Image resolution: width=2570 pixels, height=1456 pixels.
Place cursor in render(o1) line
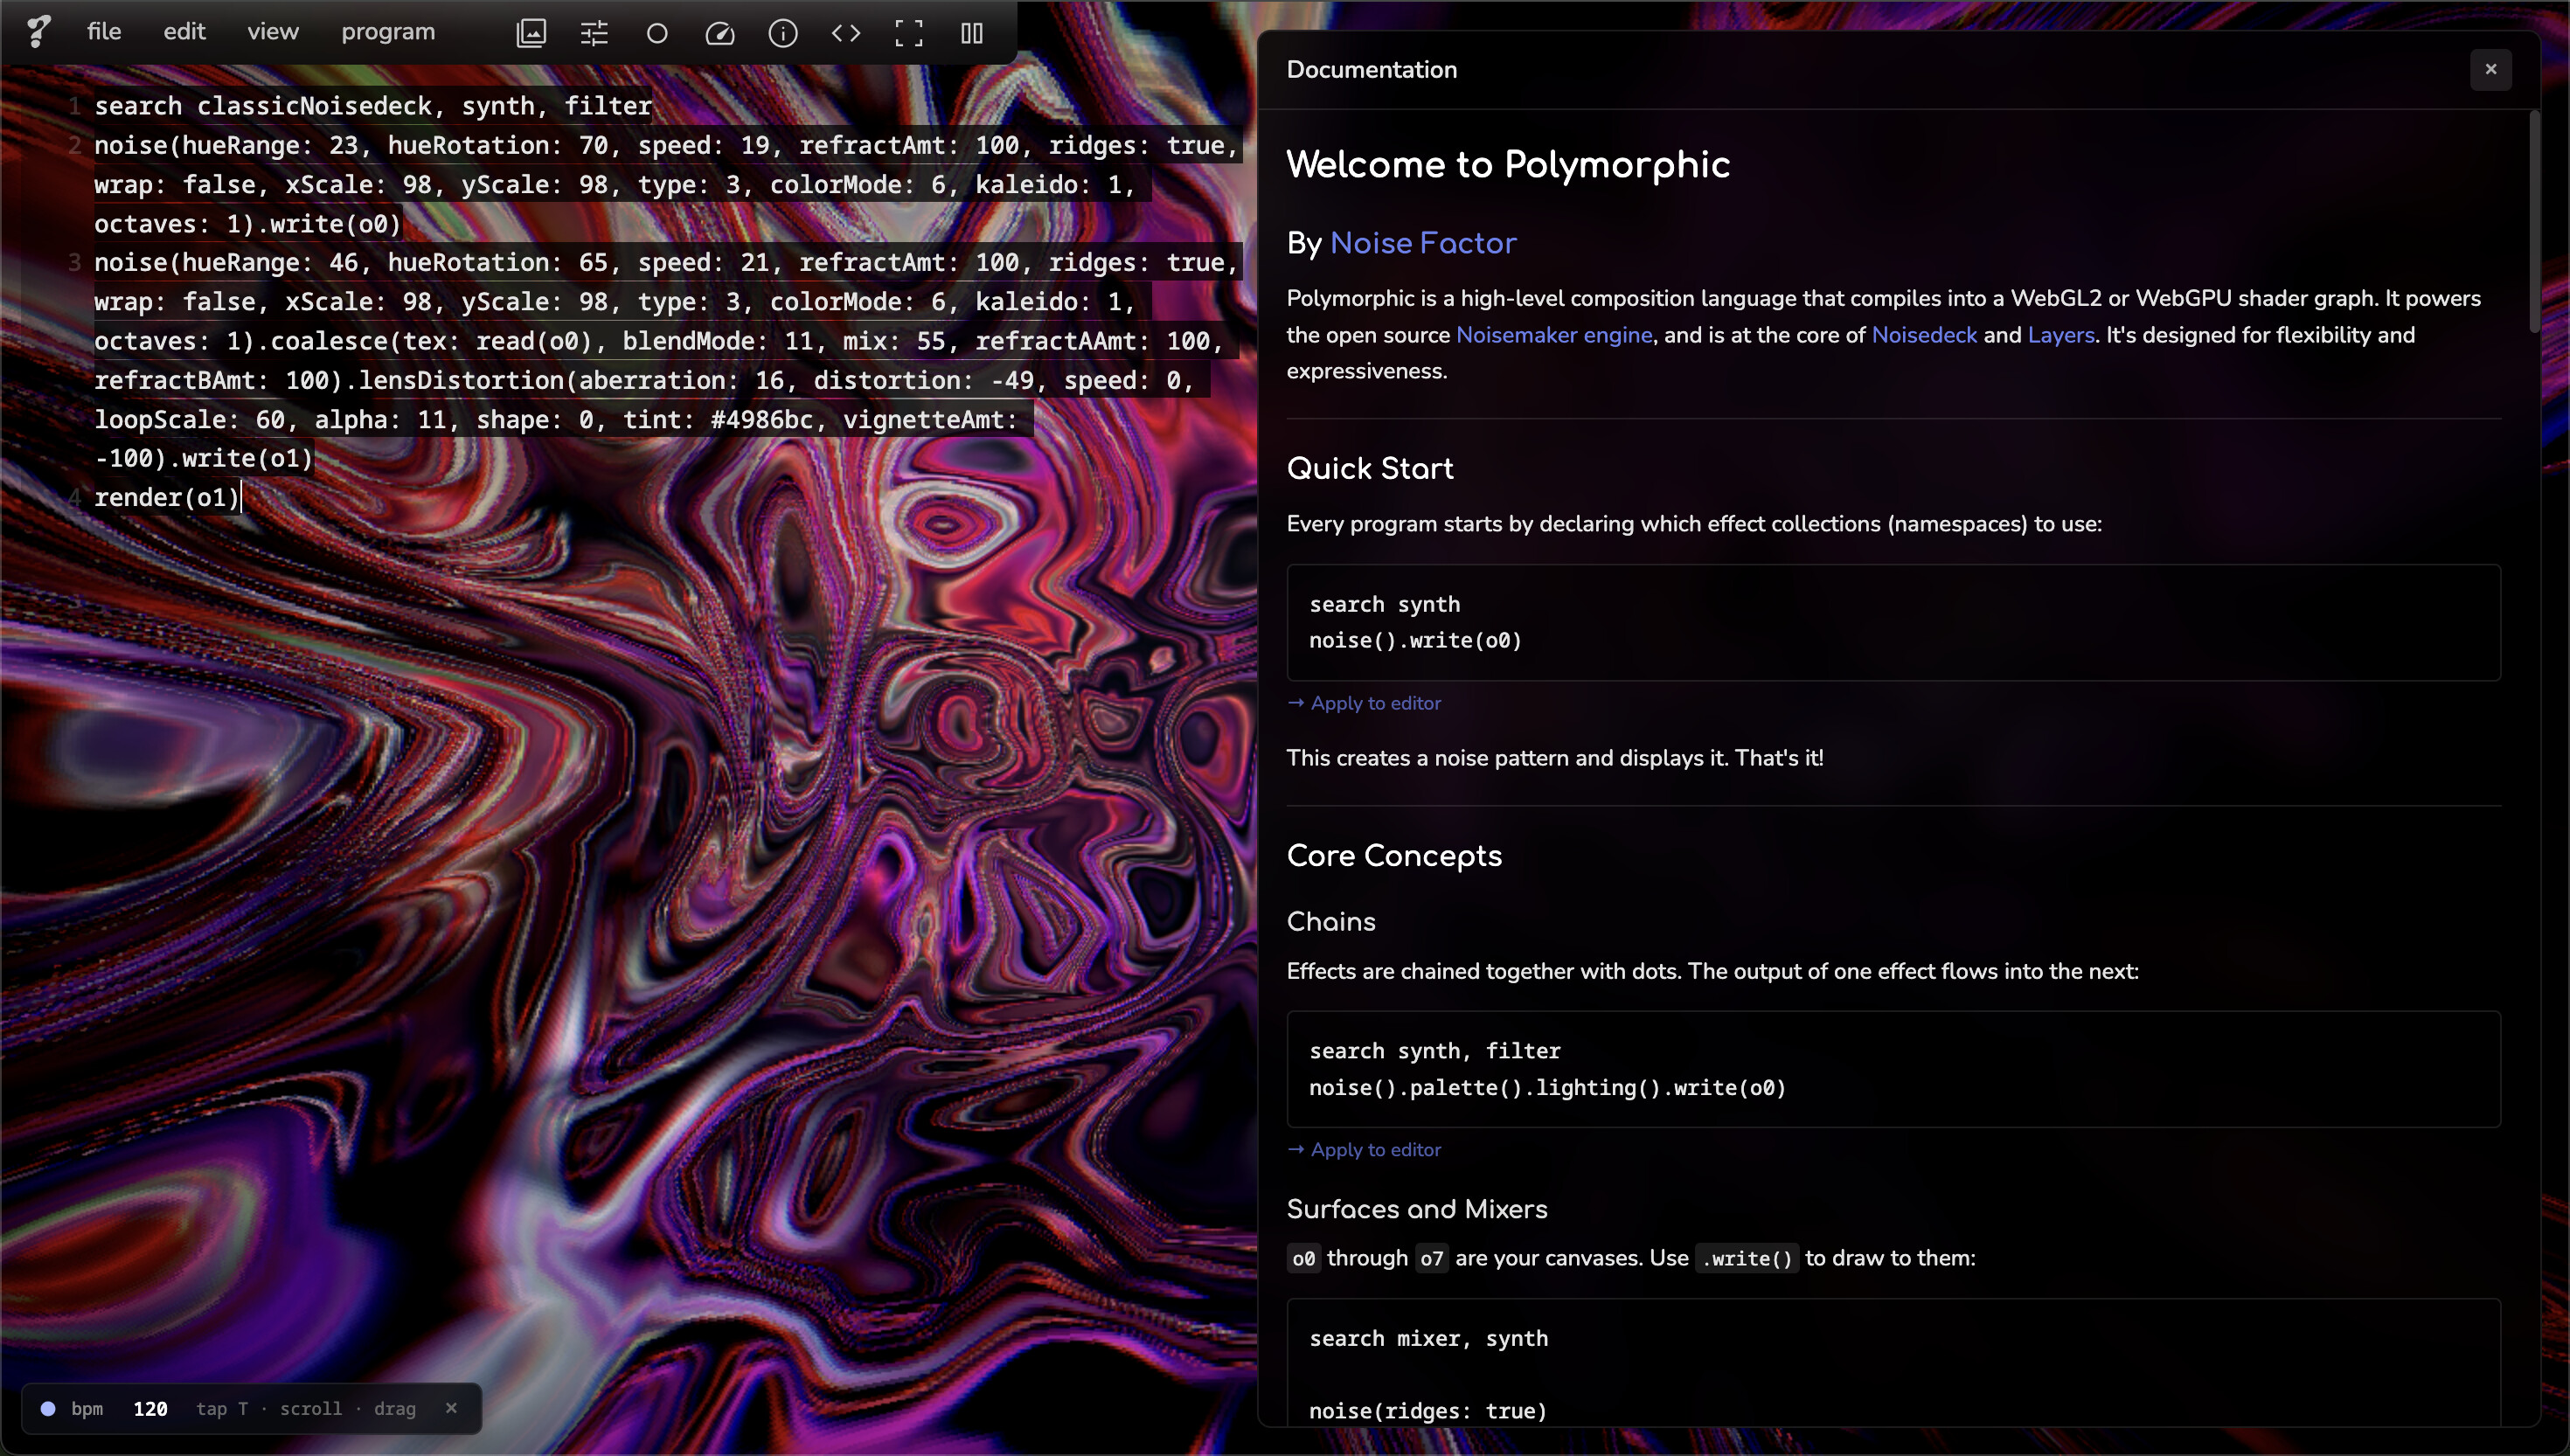pos(166,497)
